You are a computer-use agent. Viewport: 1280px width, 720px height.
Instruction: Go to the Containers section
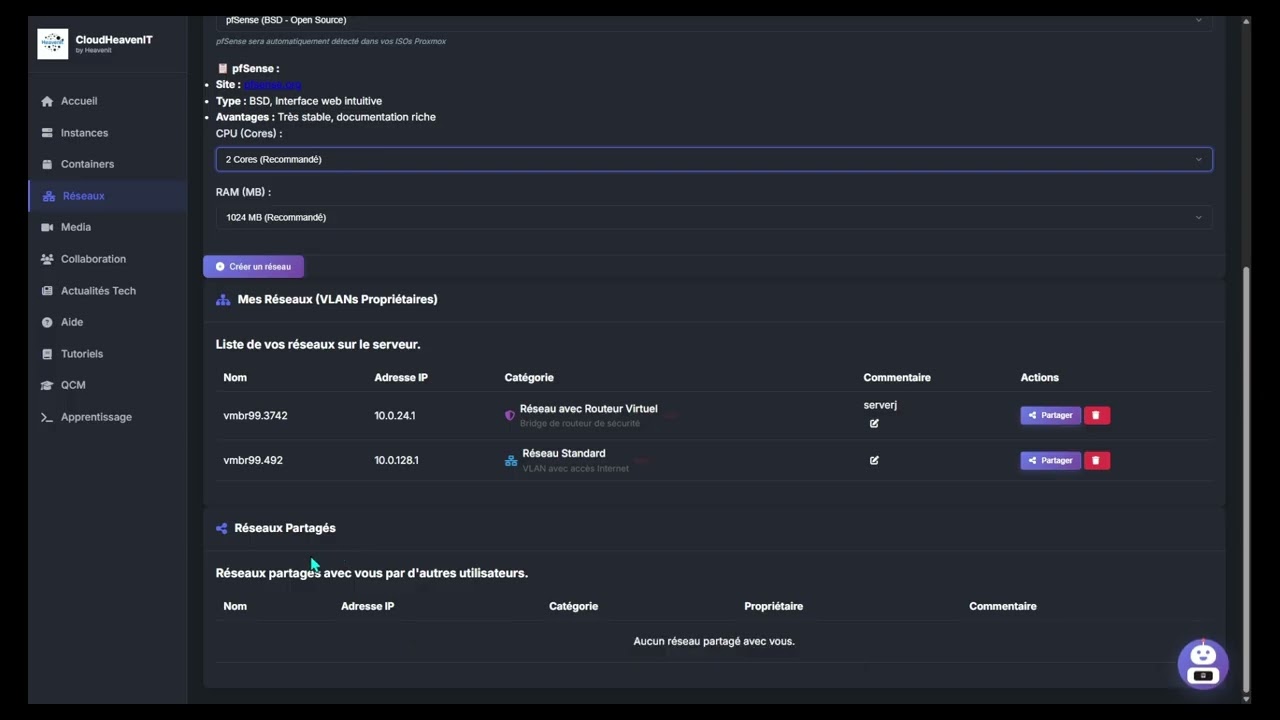click(87, 164)
